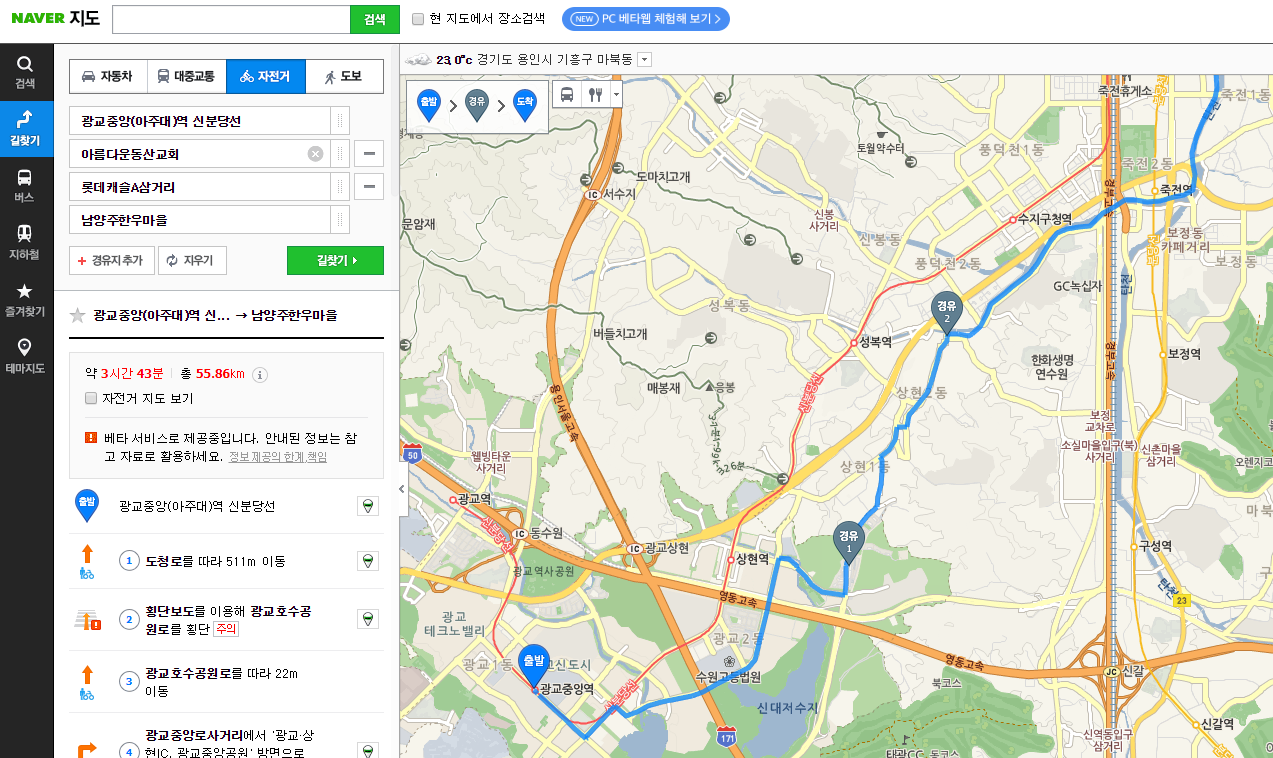Check the 자전거 지도 보기 checkbox
This screenshot has width=1273, height=758.
(91, 398)
